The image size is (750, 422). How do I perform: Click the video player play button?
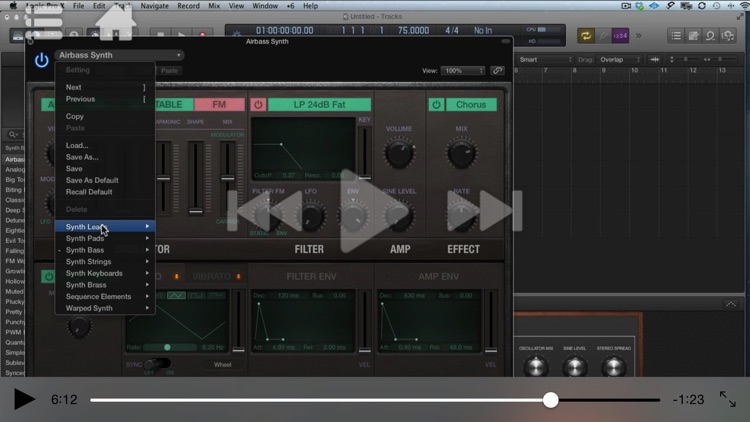[x=24, y=399]
